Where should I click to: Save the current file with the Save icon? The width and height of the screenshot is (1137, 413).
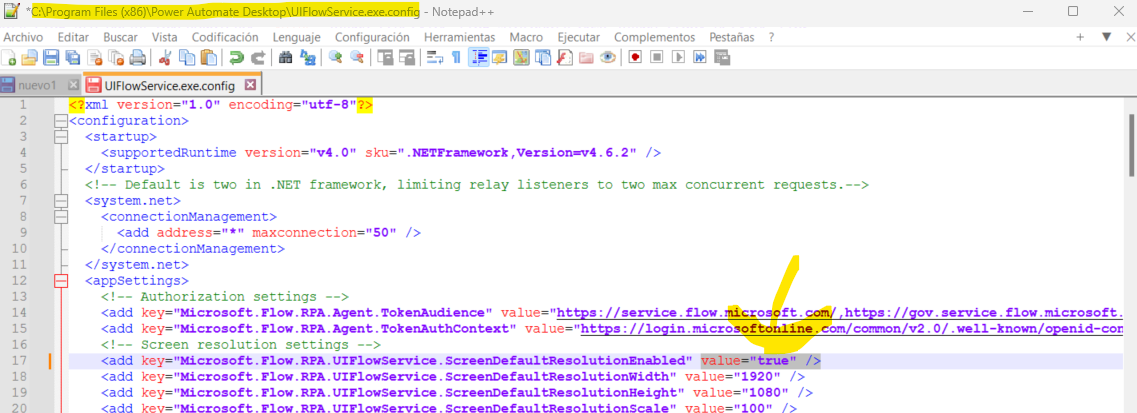[51, 58]
